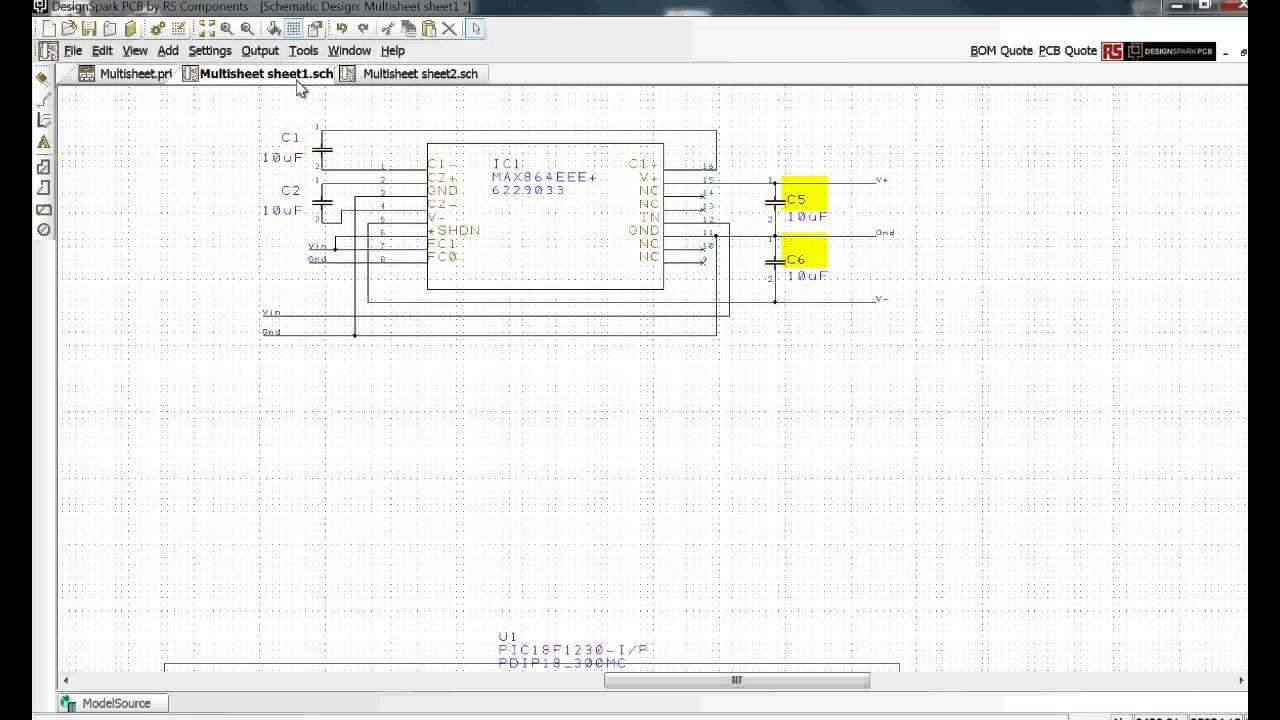Switch to the Multisheet sheet2.sch tab
The image size is (1280, 720).
tap(418, 73)
